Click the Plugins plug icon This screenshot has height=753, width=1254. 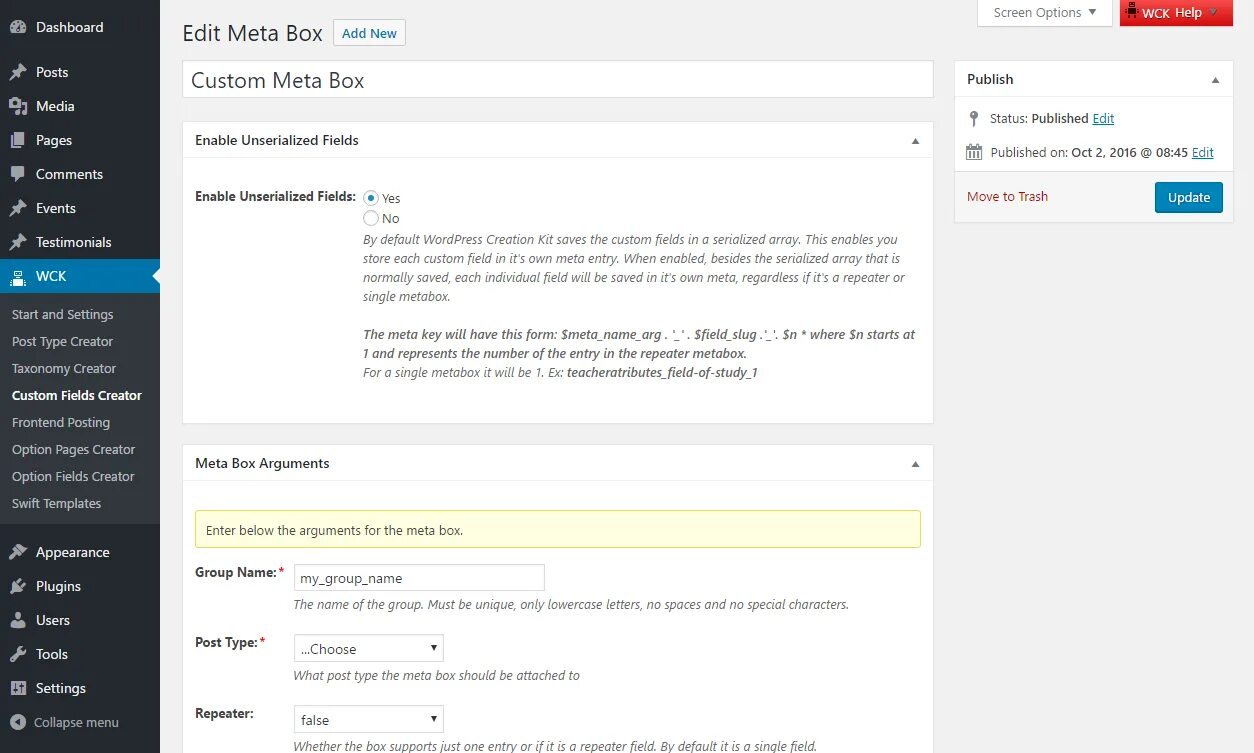point(18,586)
